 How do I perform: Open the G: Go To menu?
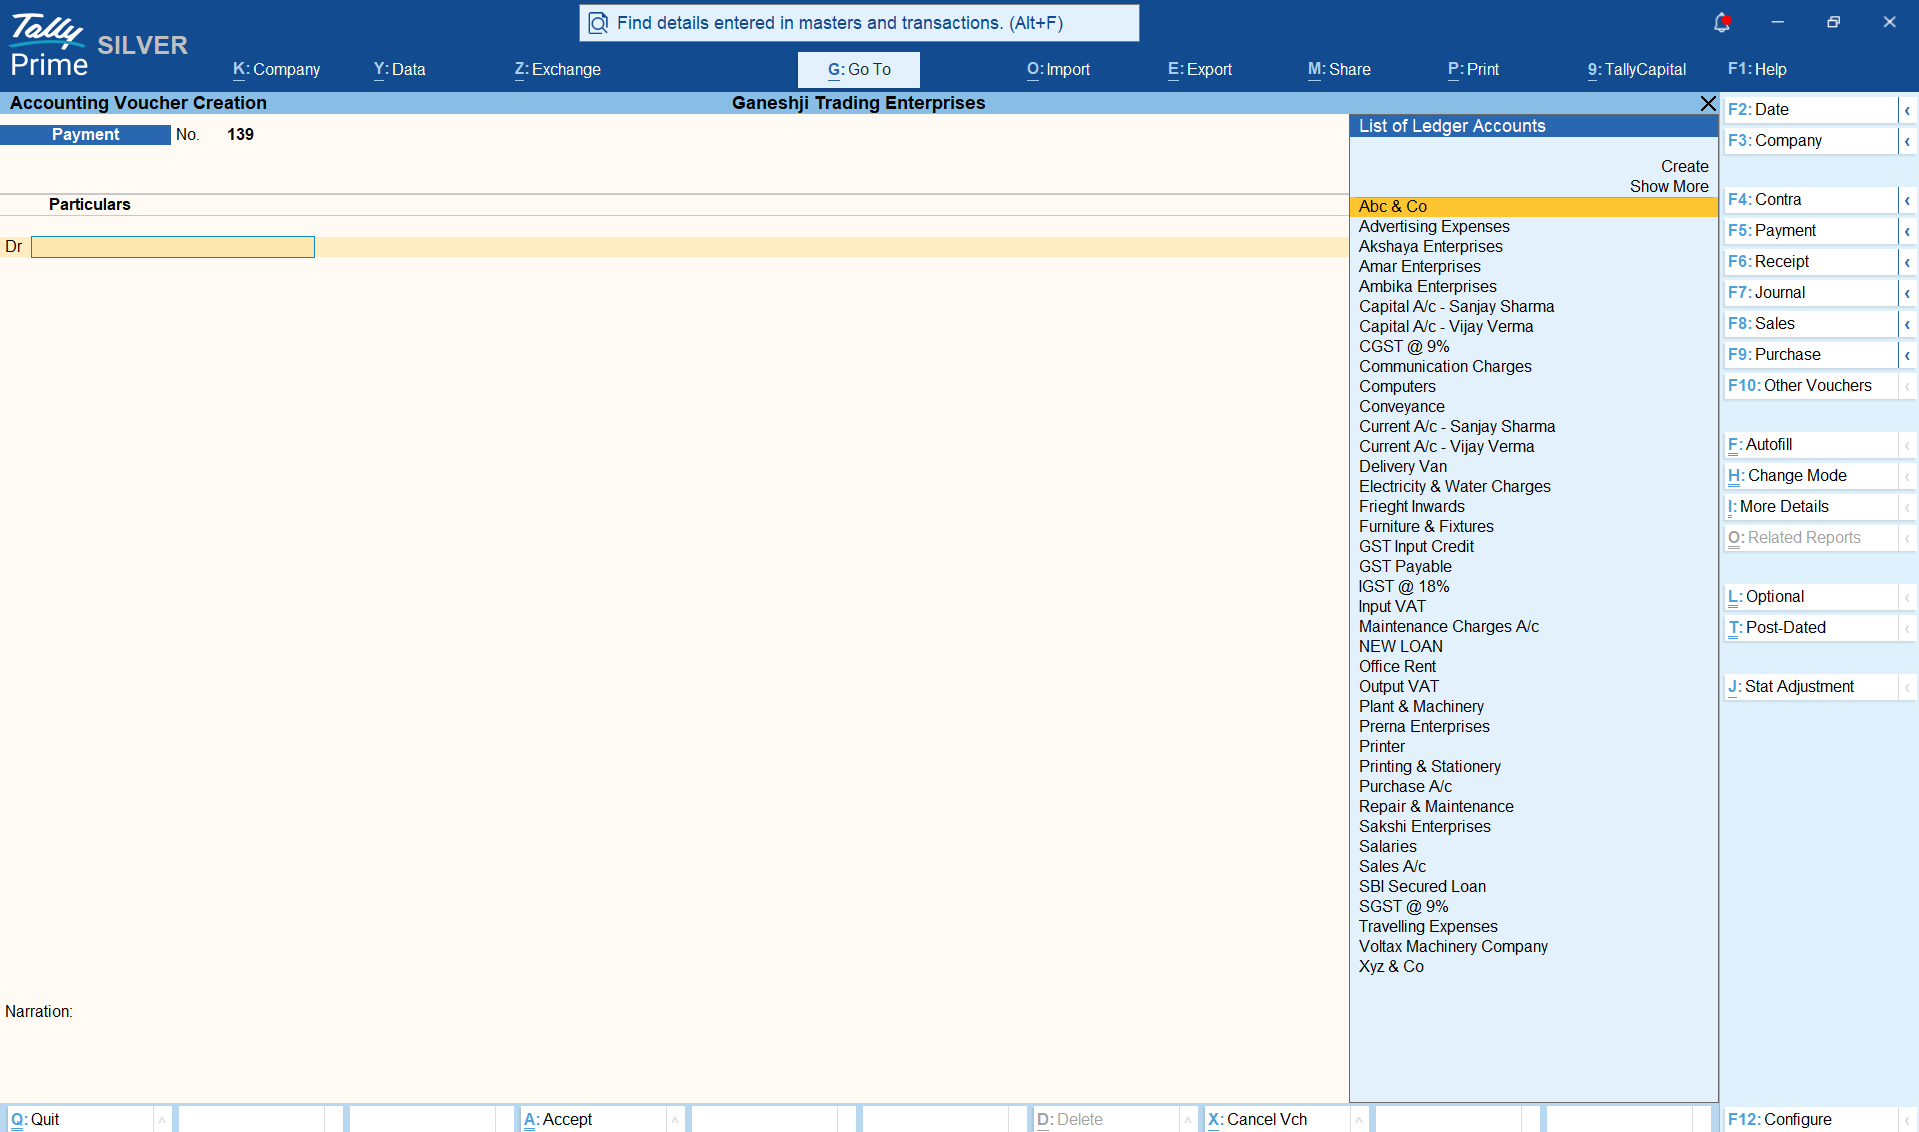[x=859, y=69]
